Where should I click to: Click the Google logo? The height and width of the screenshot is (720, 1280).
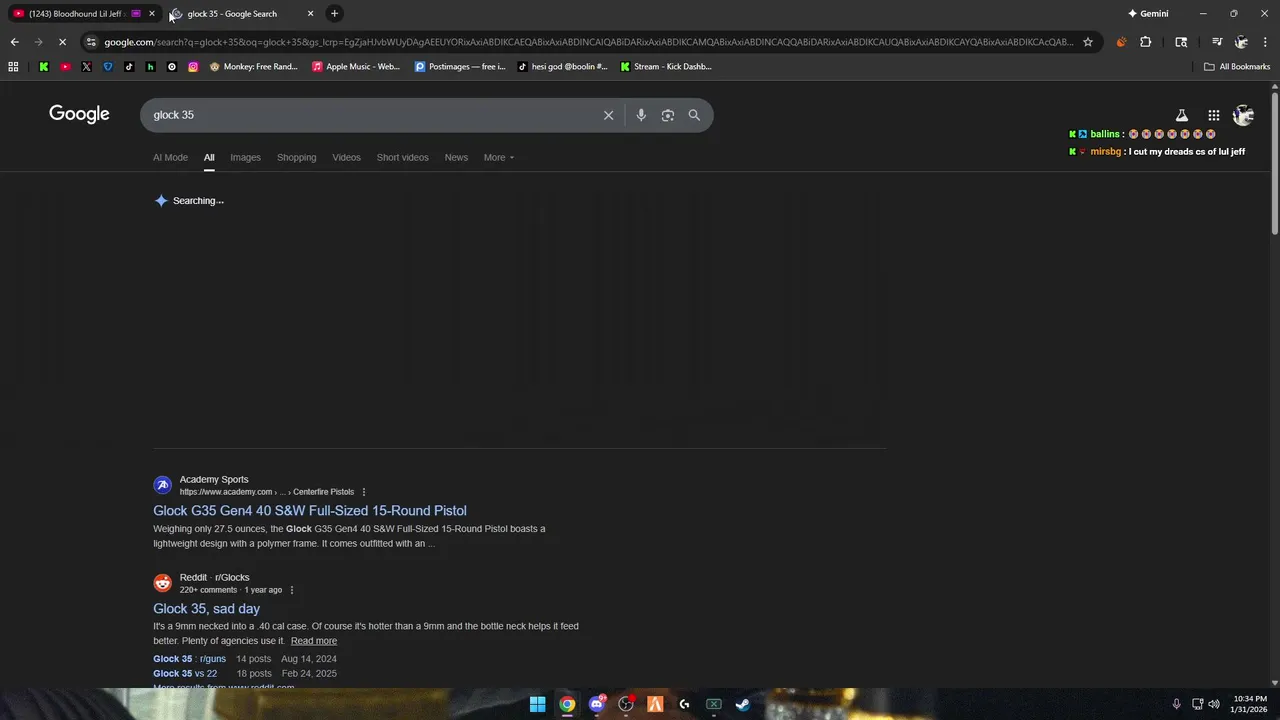(79, 114)
